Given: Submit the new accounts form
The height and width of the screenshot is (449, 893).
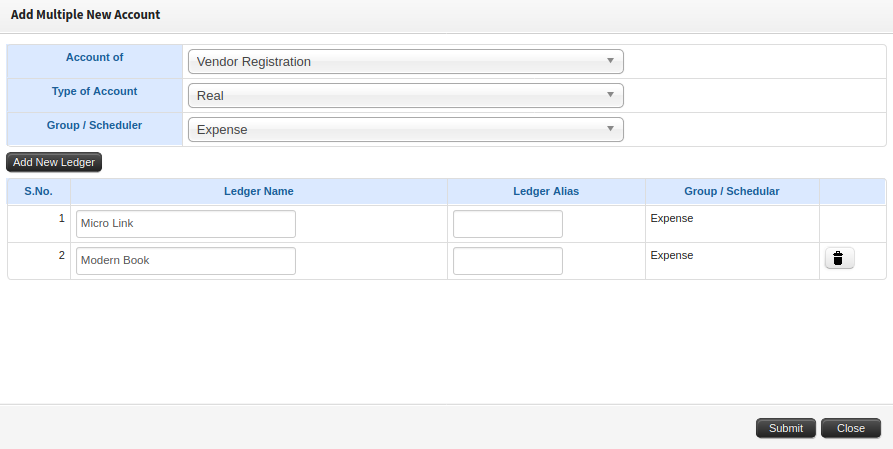Looking at the screenshot, I should coord(786,428).
